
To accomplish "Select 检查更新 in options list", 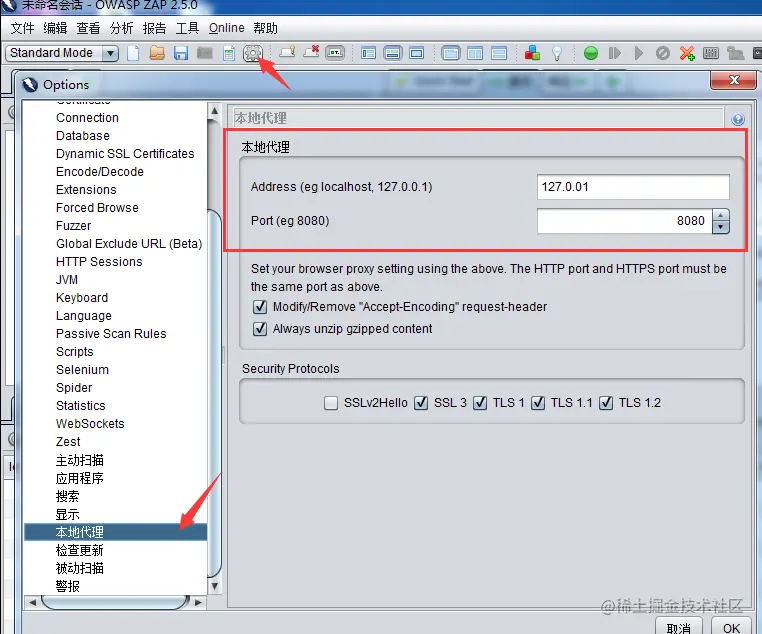I will 80,550.
